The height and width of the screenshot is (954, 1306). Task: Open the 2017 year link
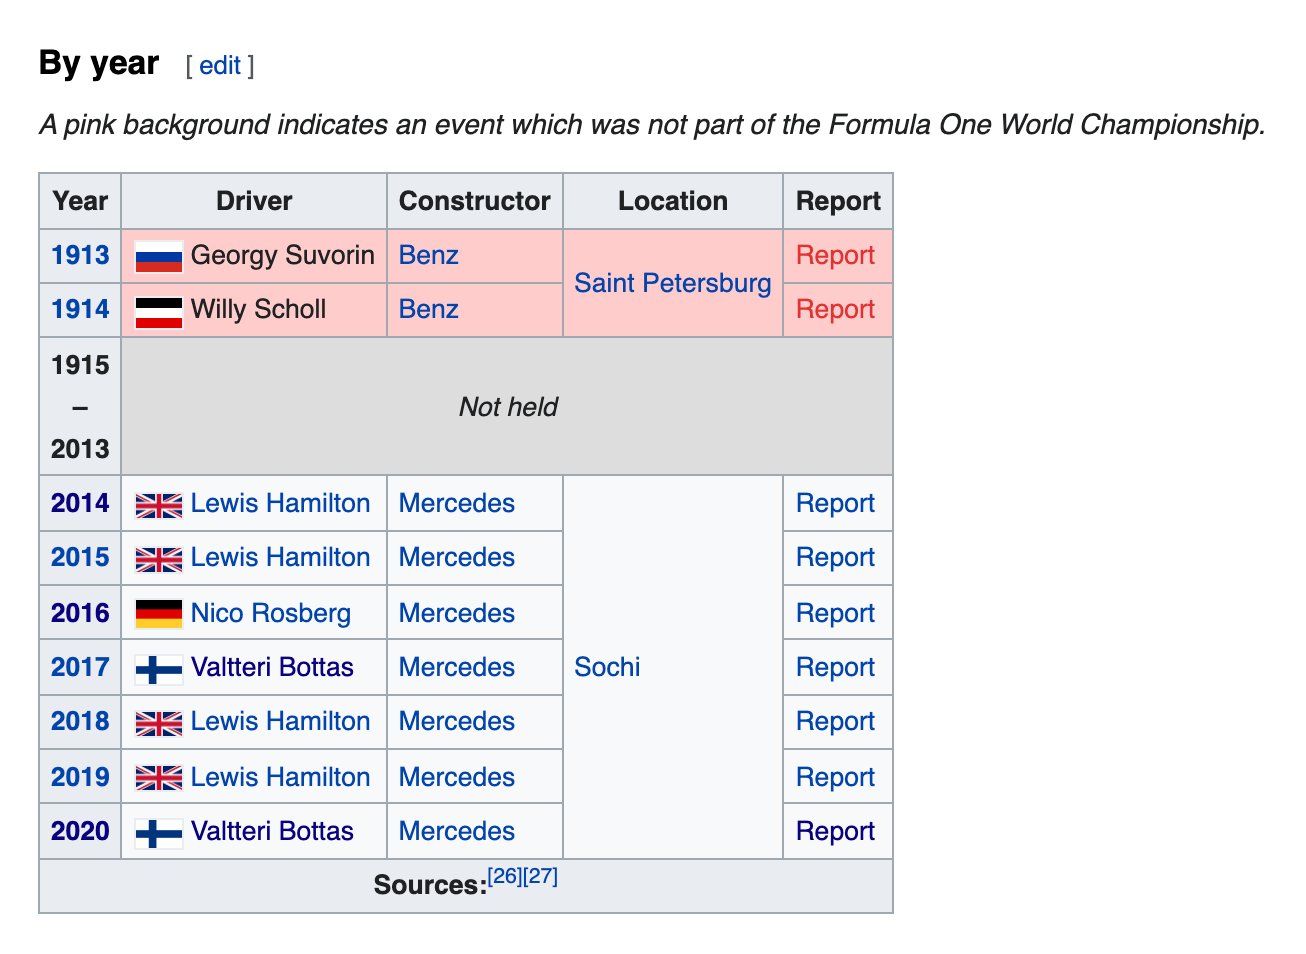coord(80,667)
